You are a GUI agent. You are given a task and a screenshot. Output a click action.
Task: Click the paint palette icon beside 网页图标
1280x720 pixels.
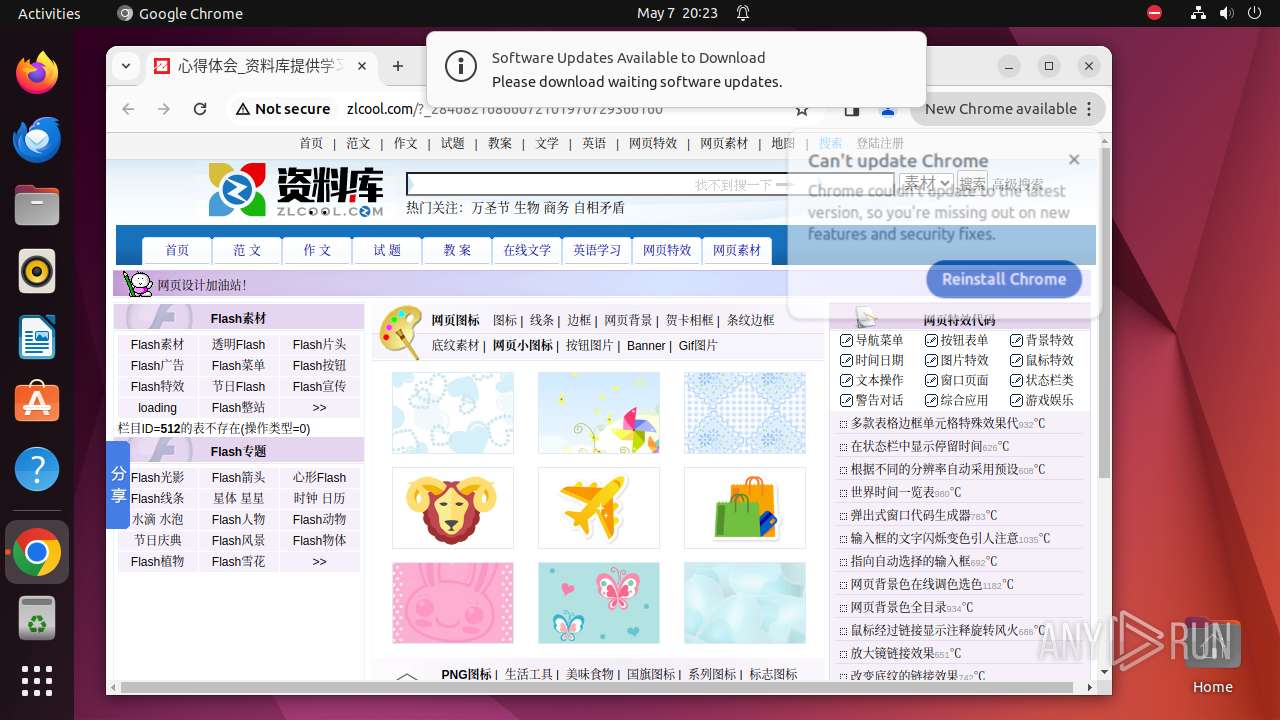(x=400, y=332)
